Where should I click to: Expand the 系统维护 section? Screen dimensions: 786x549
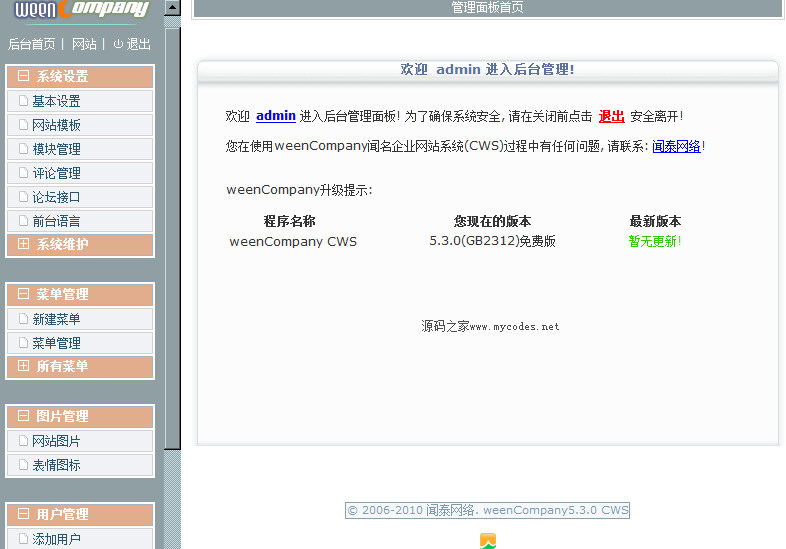coord(23,244)
